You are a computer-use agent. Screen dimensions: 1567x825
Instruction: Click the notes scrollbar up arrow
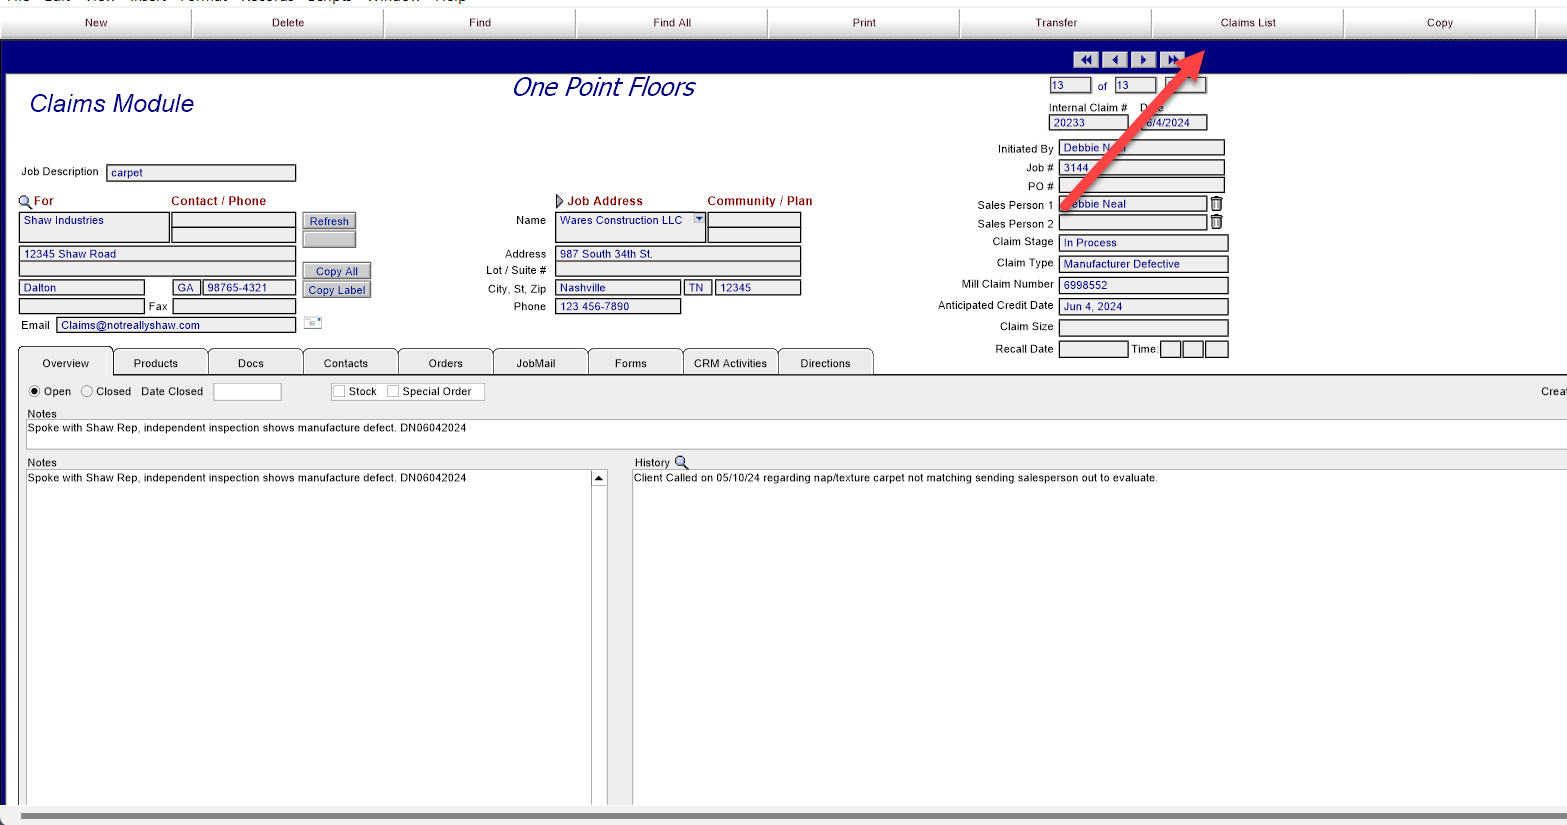(599, 478)
